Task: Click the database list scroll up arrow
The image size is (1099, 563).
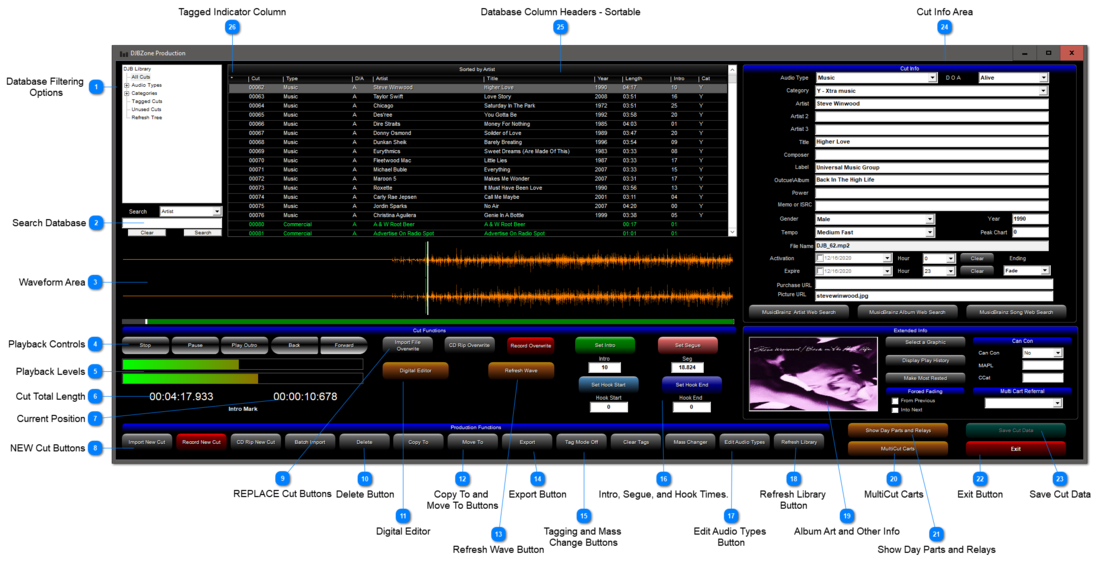Action: [x=732, y=69]
